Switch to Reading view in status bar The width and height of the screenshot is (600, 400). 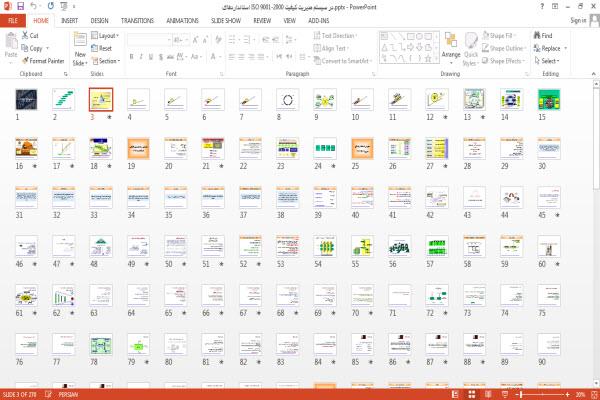pos(488,394)
